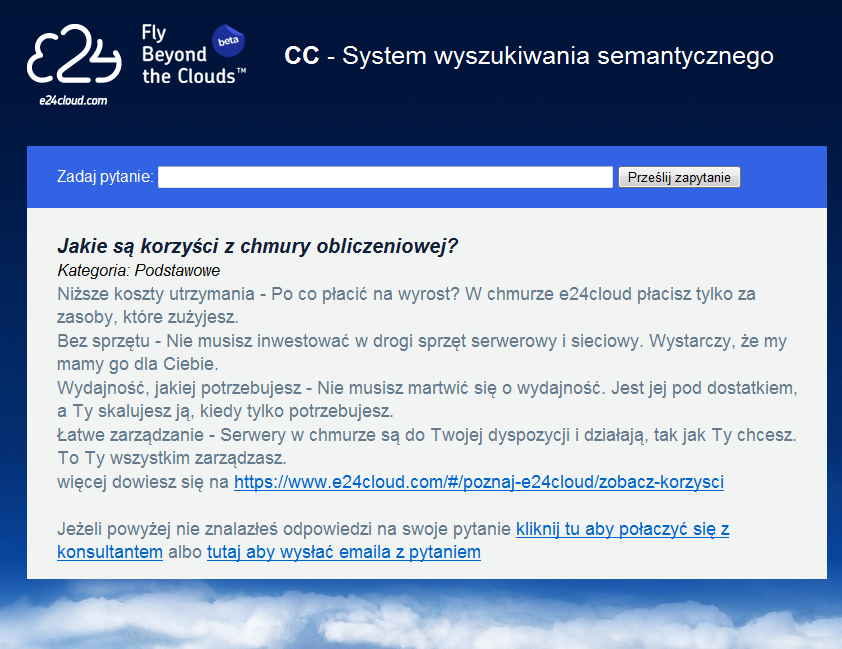Open the zobacz-korzysci e24cloud link
This screenshot has height=649, width=842.
[x=479, y=482]
